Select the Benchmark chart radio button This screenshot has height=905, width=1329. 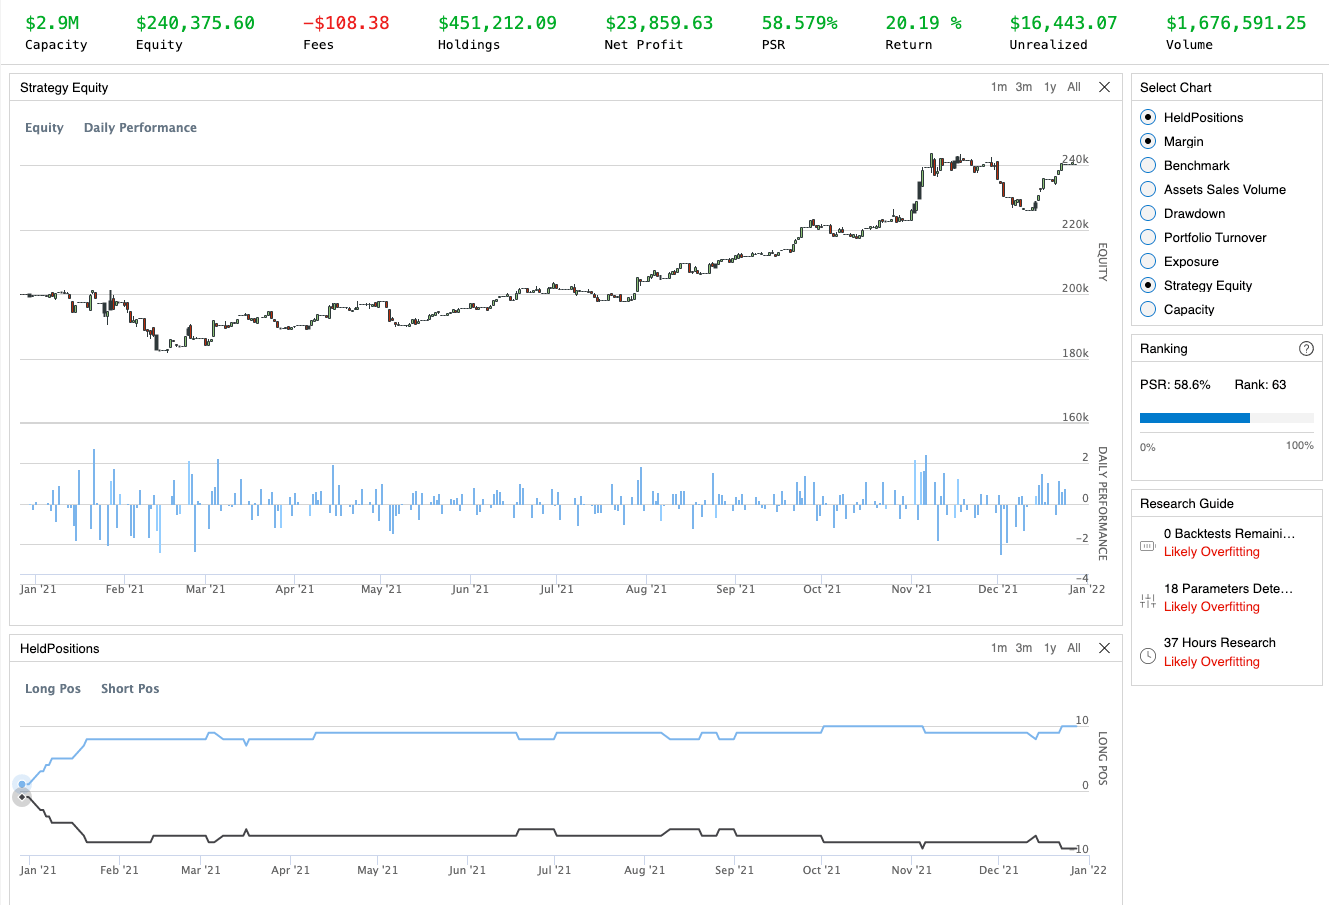[1148, 166]
